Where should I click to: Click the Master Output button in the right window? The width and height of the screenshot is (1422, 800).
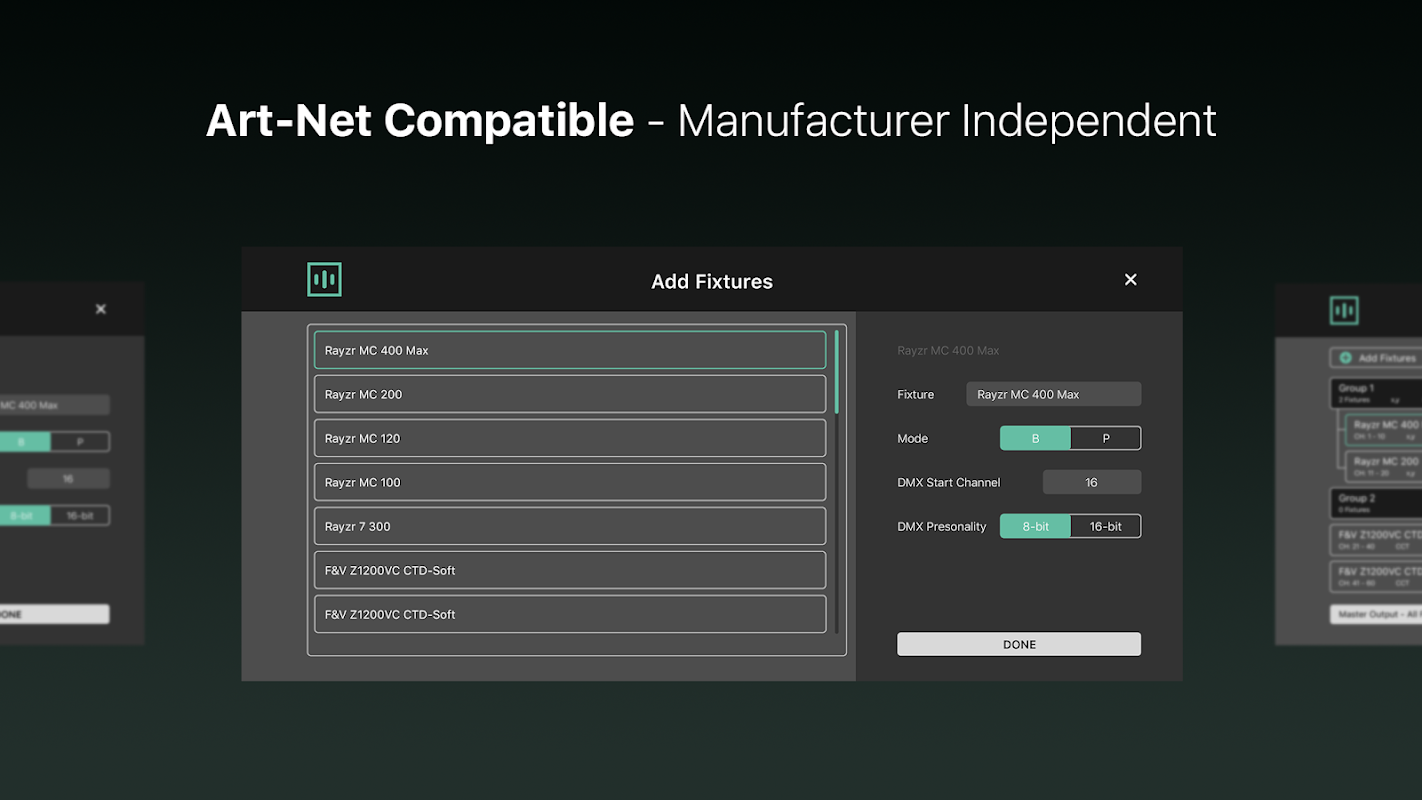pos(1376,614)
